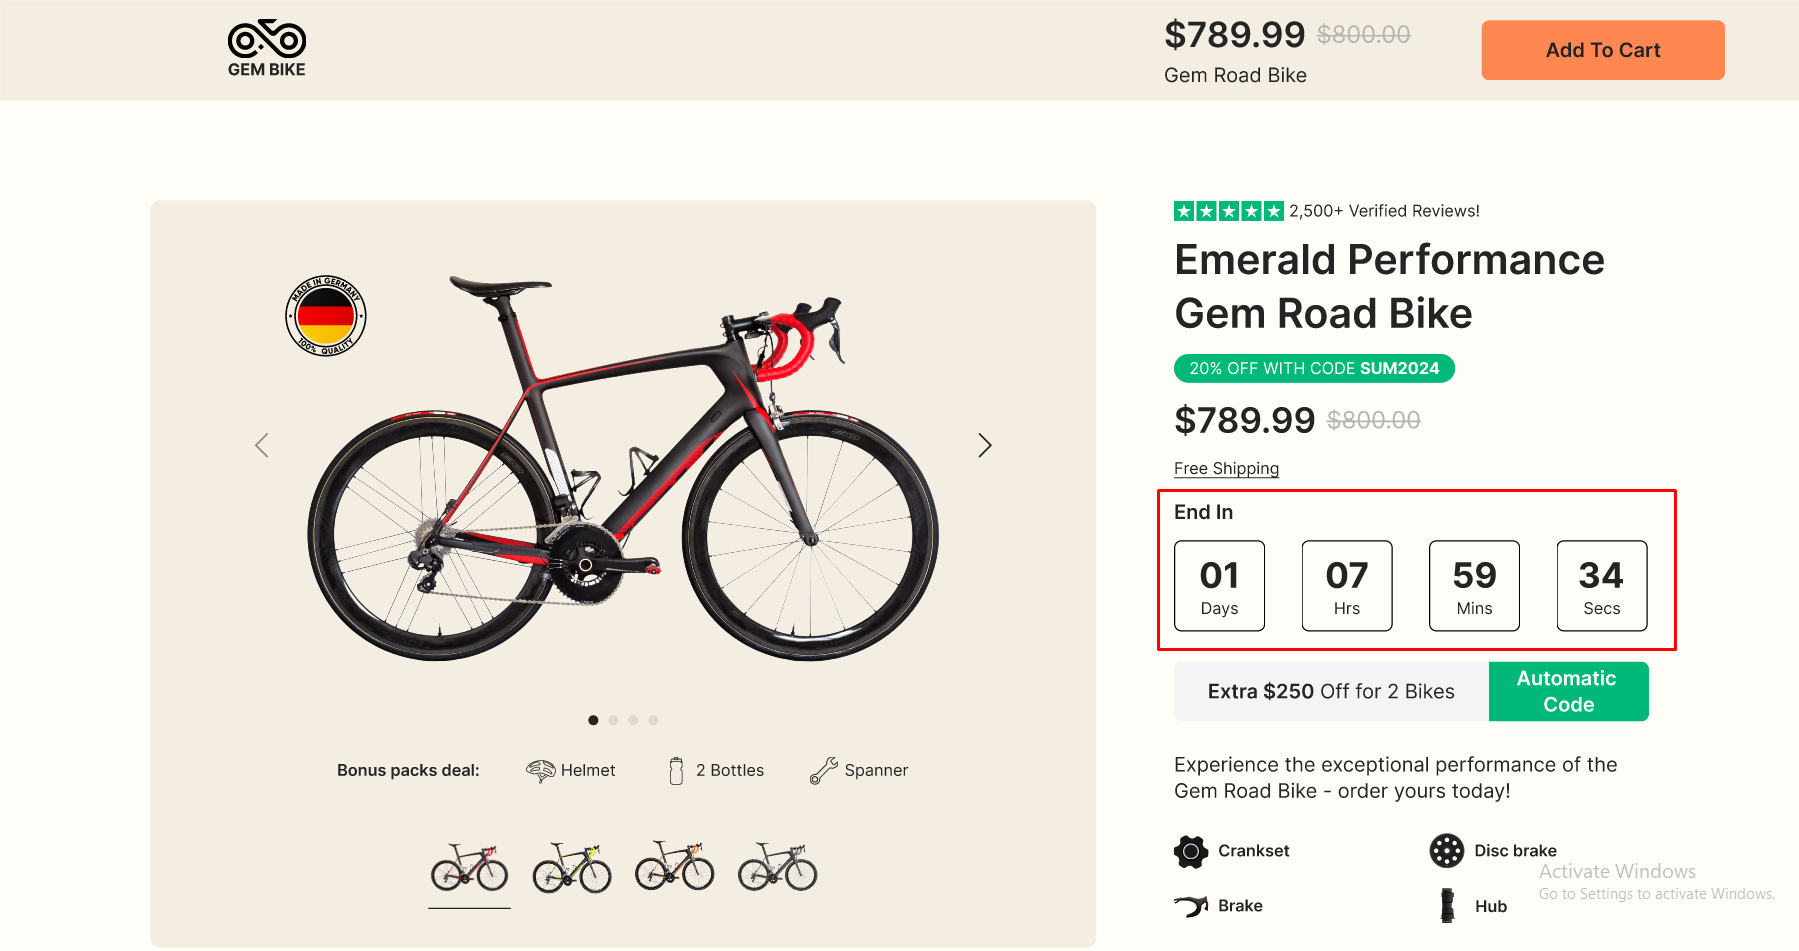Click the Crankset feature icon
1799x951 pixels.
tap(1191, 851)
